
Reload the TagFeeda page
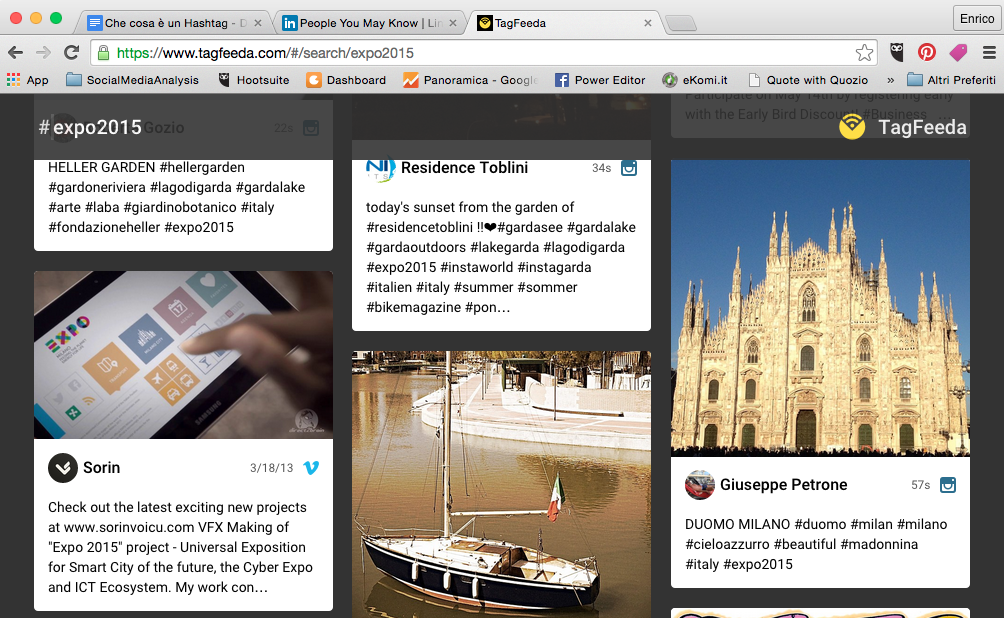tap(72, 53)
